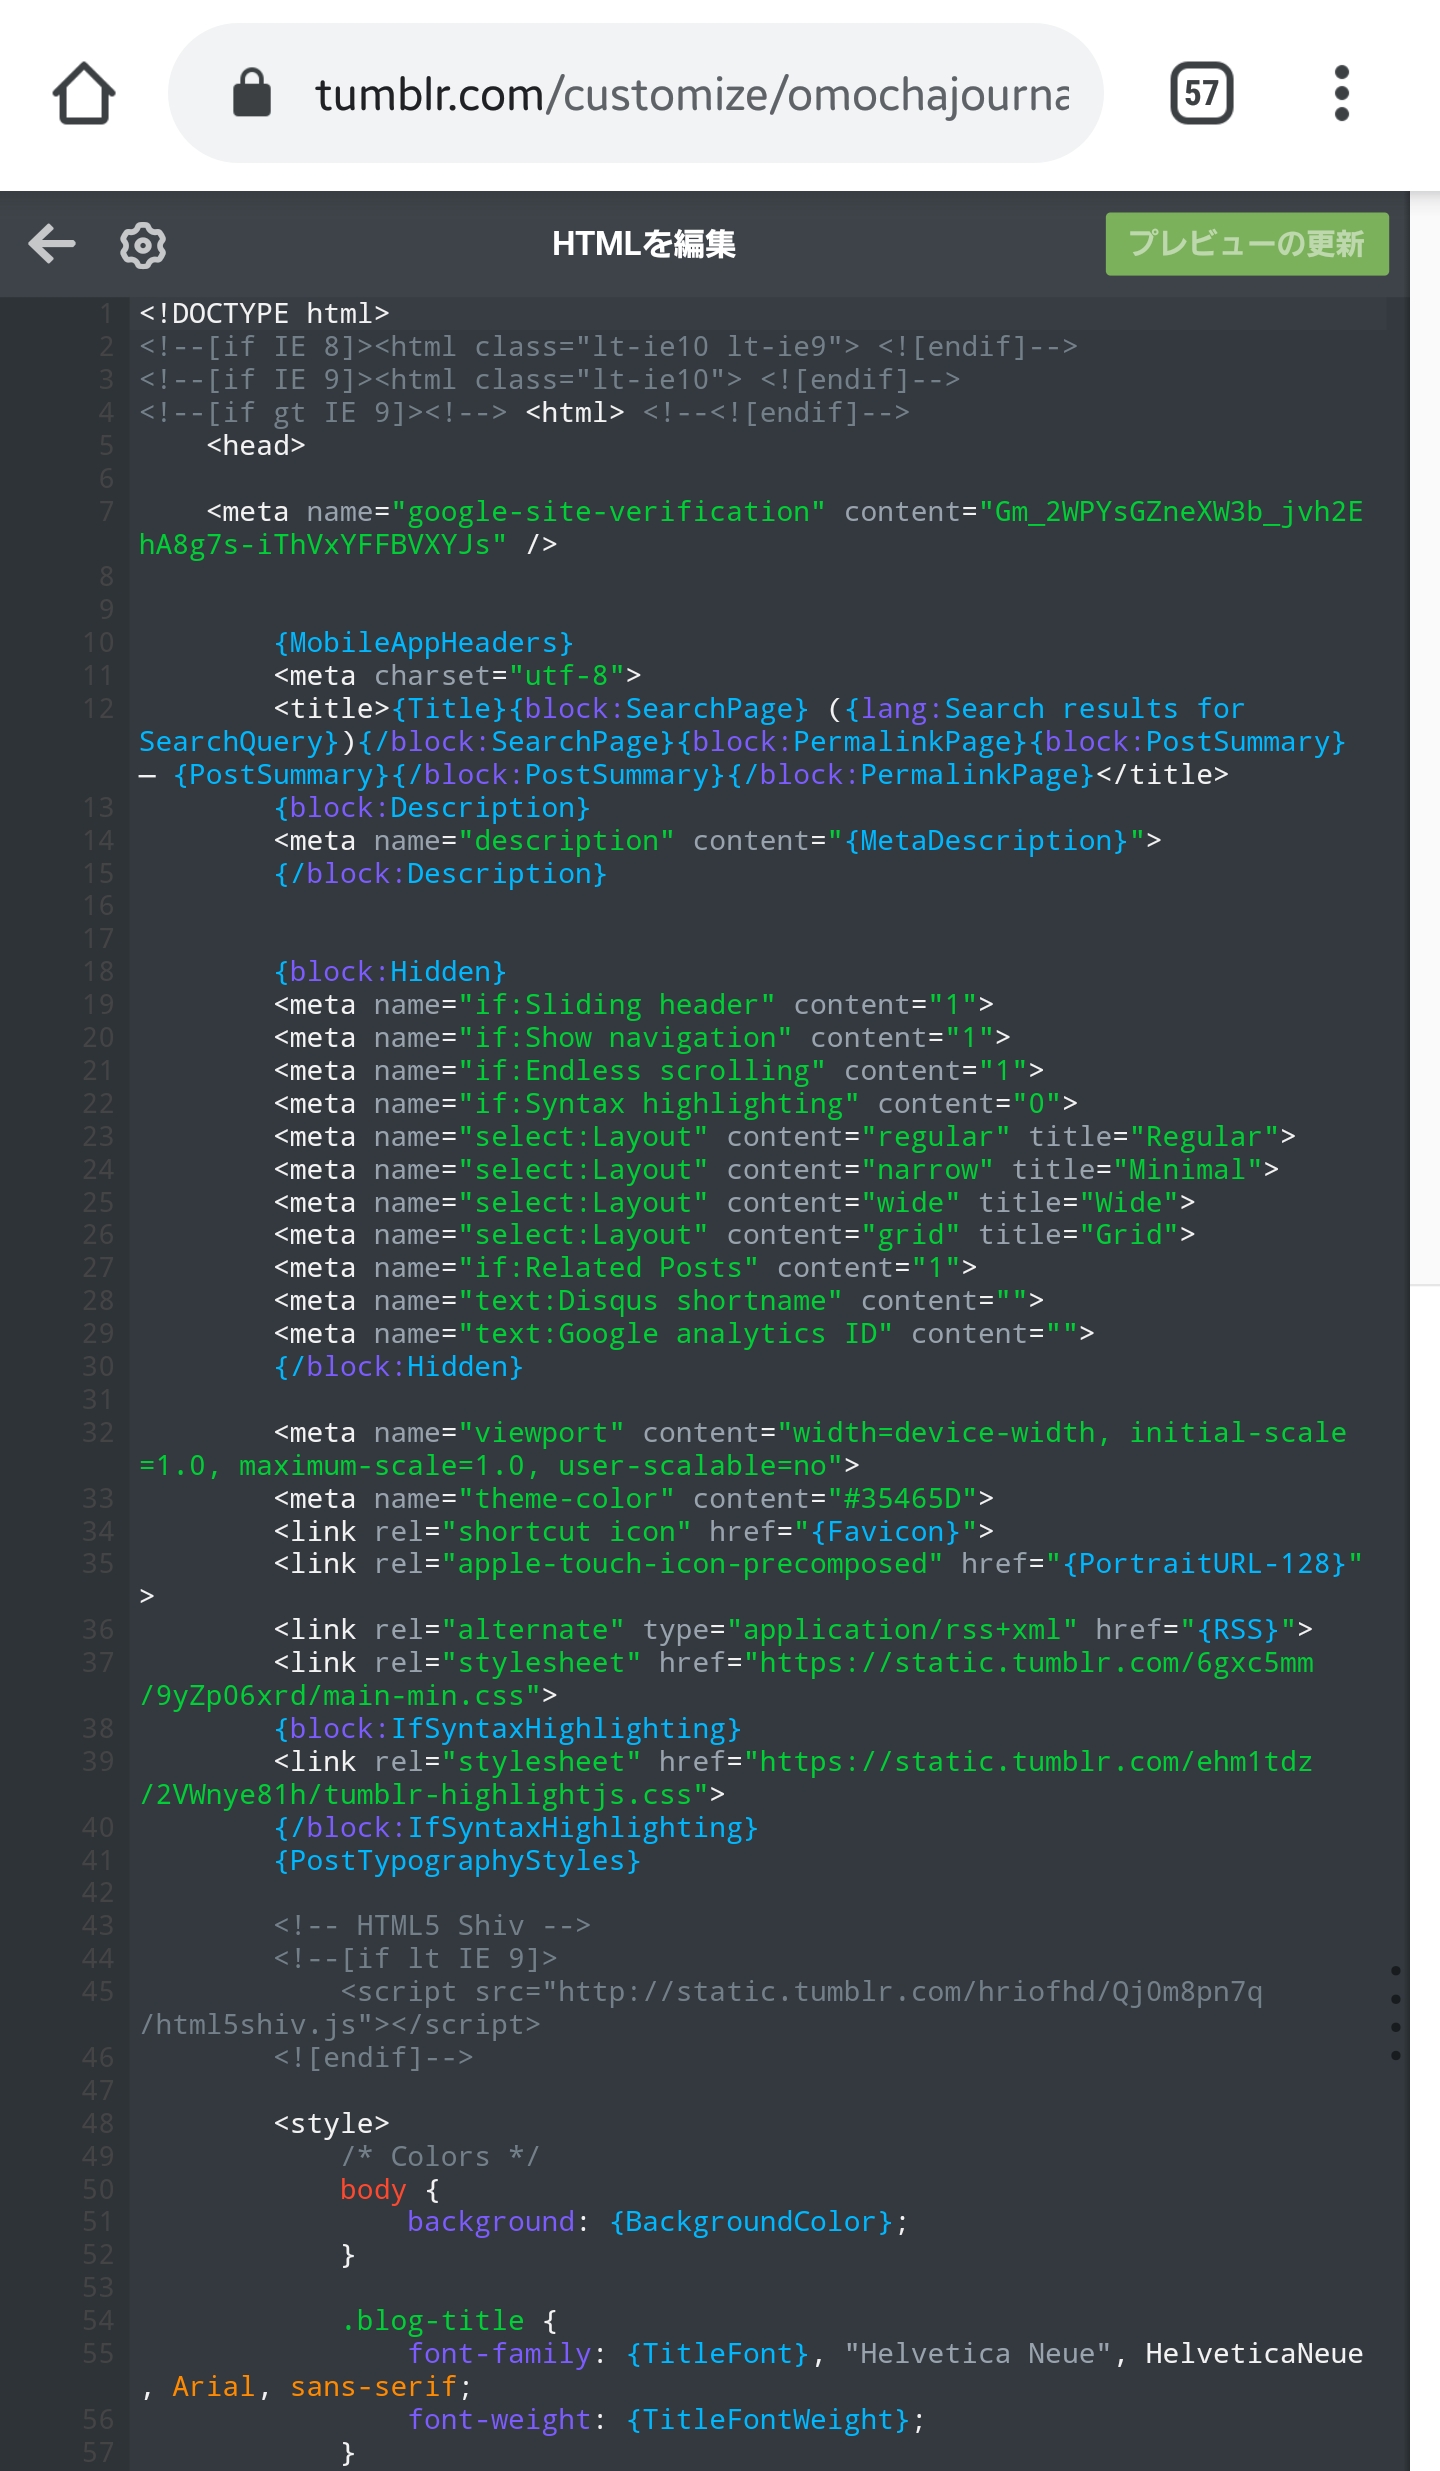1440x2471 pixels.
Task: Click the {PostTypographyStyles} variable
Action: point(457,1861)
